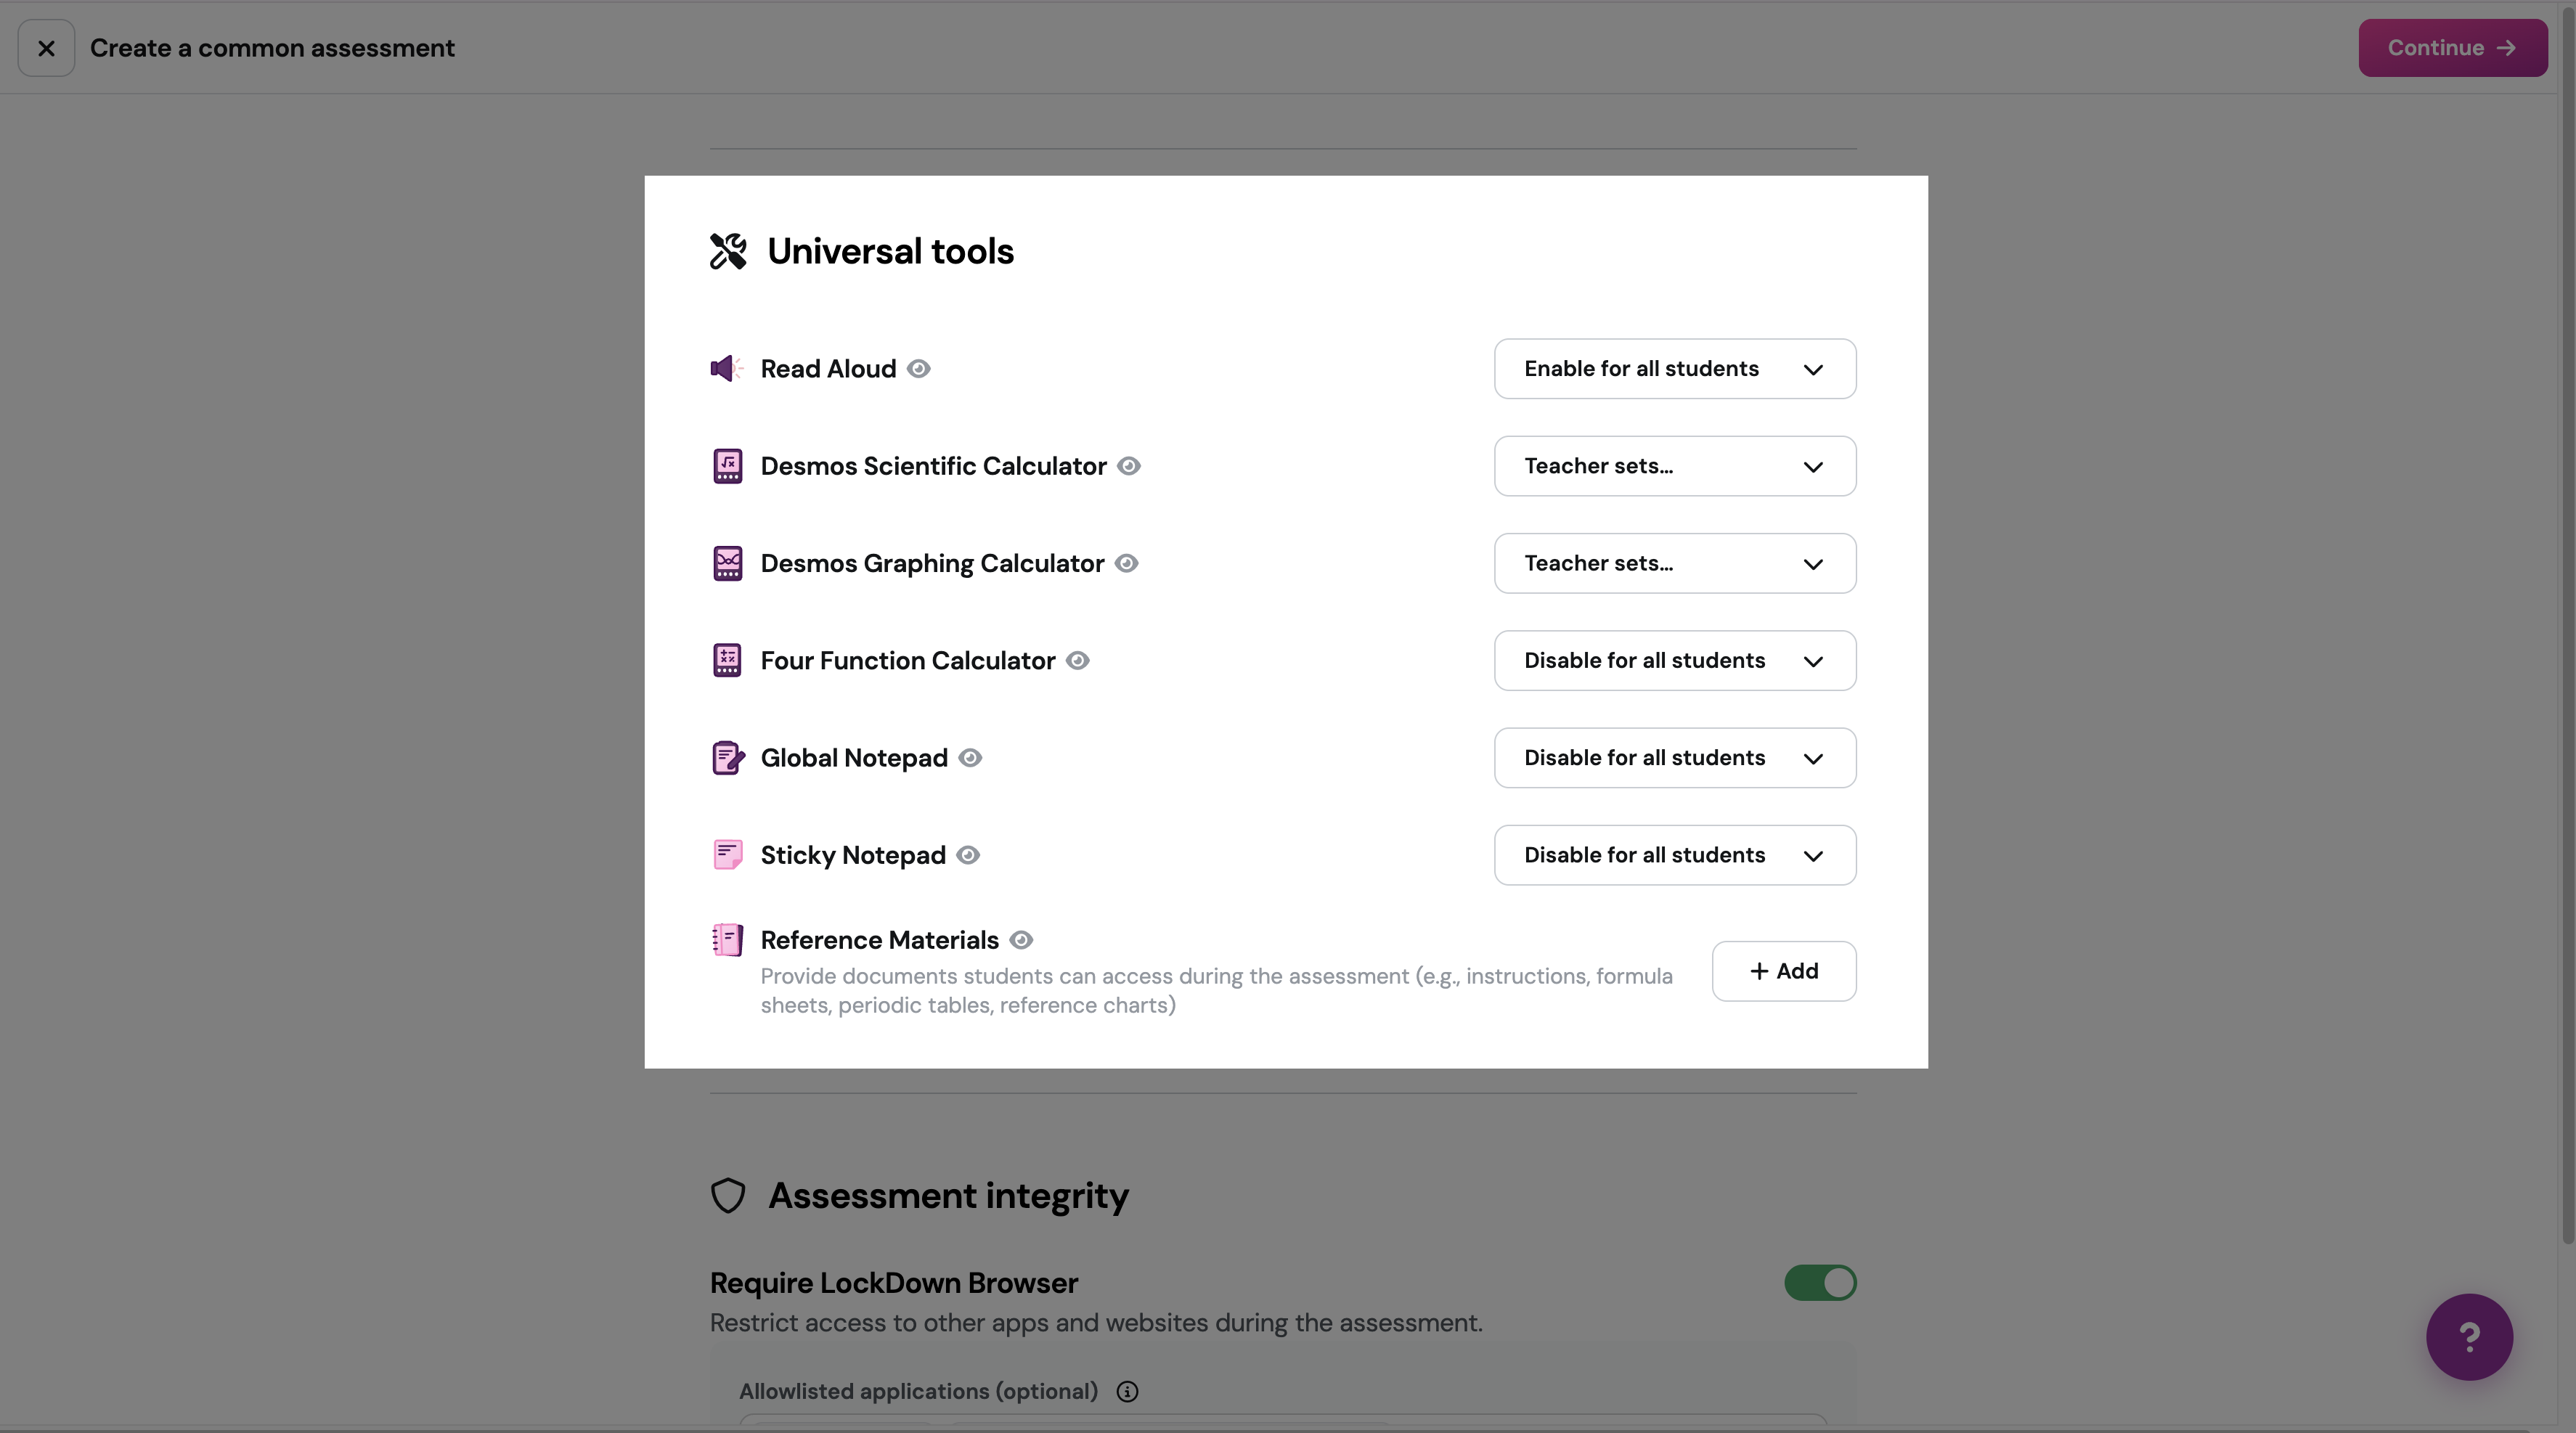The width and height of the screenshot is (2576, 1433).
Task: Close the common assessment creation page
Action: click(46, 48)
